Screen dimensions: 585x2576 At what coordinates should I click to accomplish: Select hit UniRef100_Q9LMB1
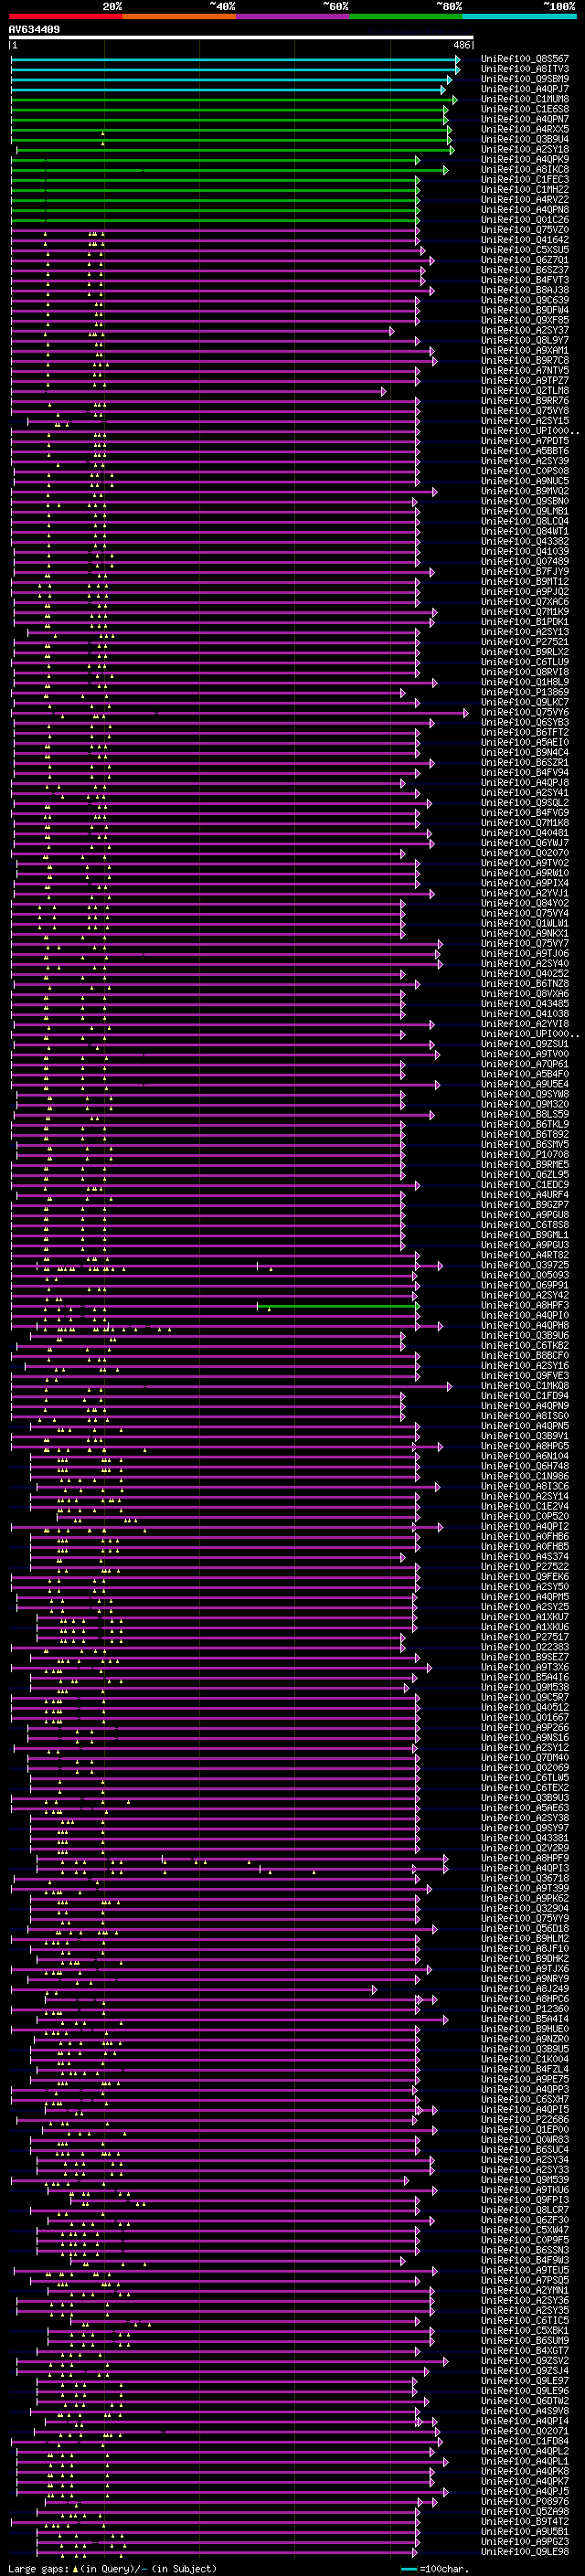click(x=525, y=511)
